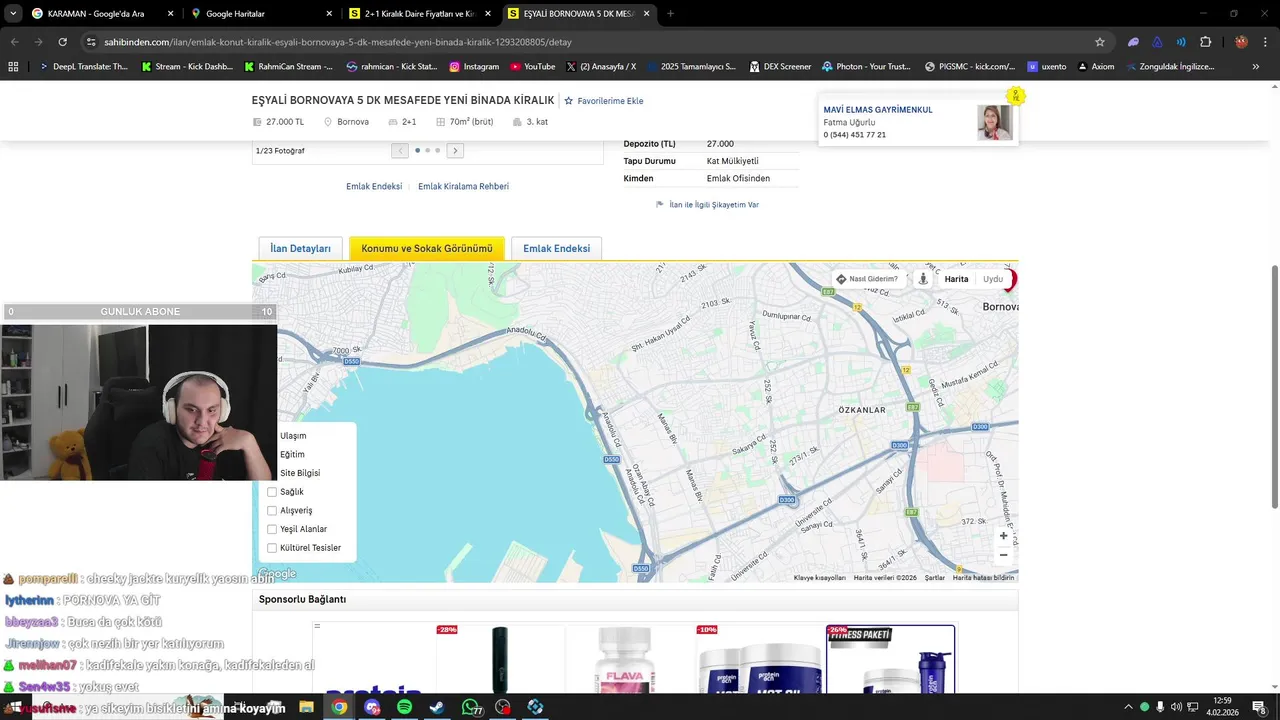Viewport: 1280px width, 720px height.
Task: Click the Street View pegman icon on map
Action: 923,279
